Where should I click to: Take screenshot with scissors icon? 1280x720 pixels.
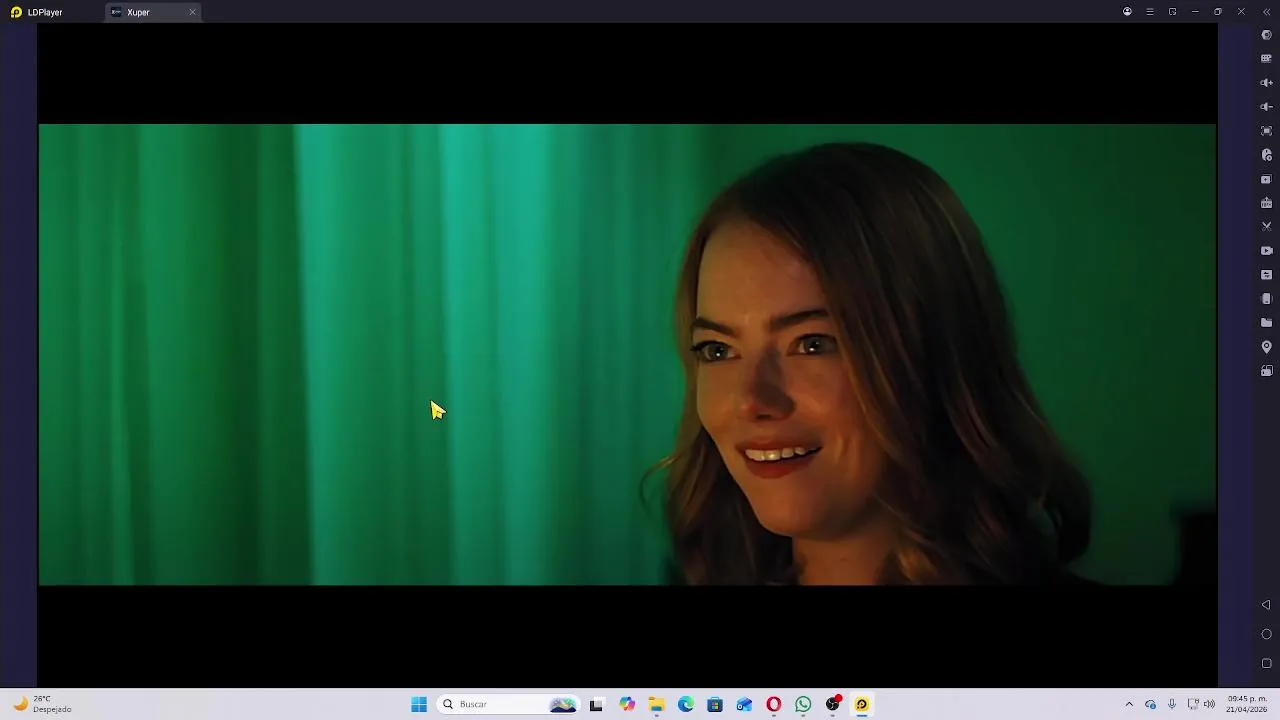tap(1266, 227)
